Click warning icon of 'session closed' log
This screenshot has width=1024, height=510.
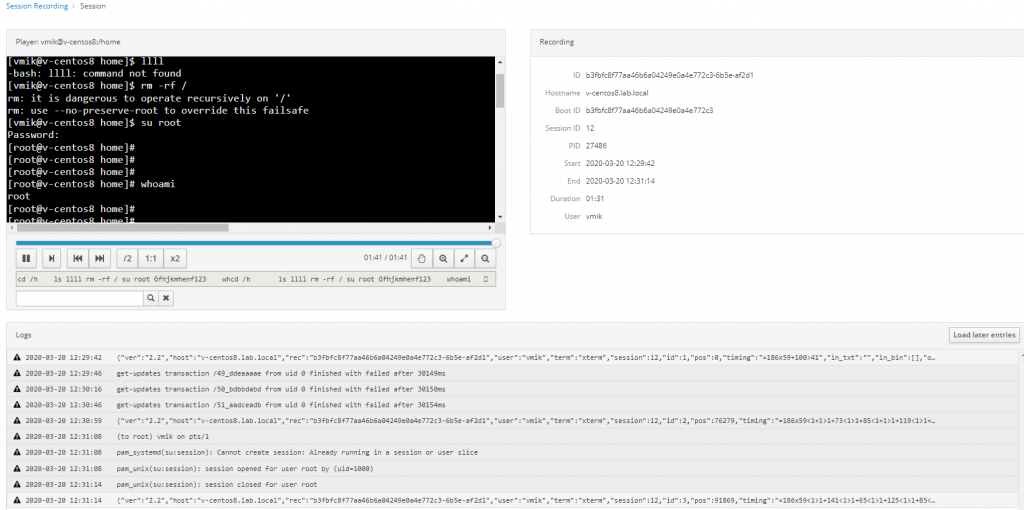point(17,485)
